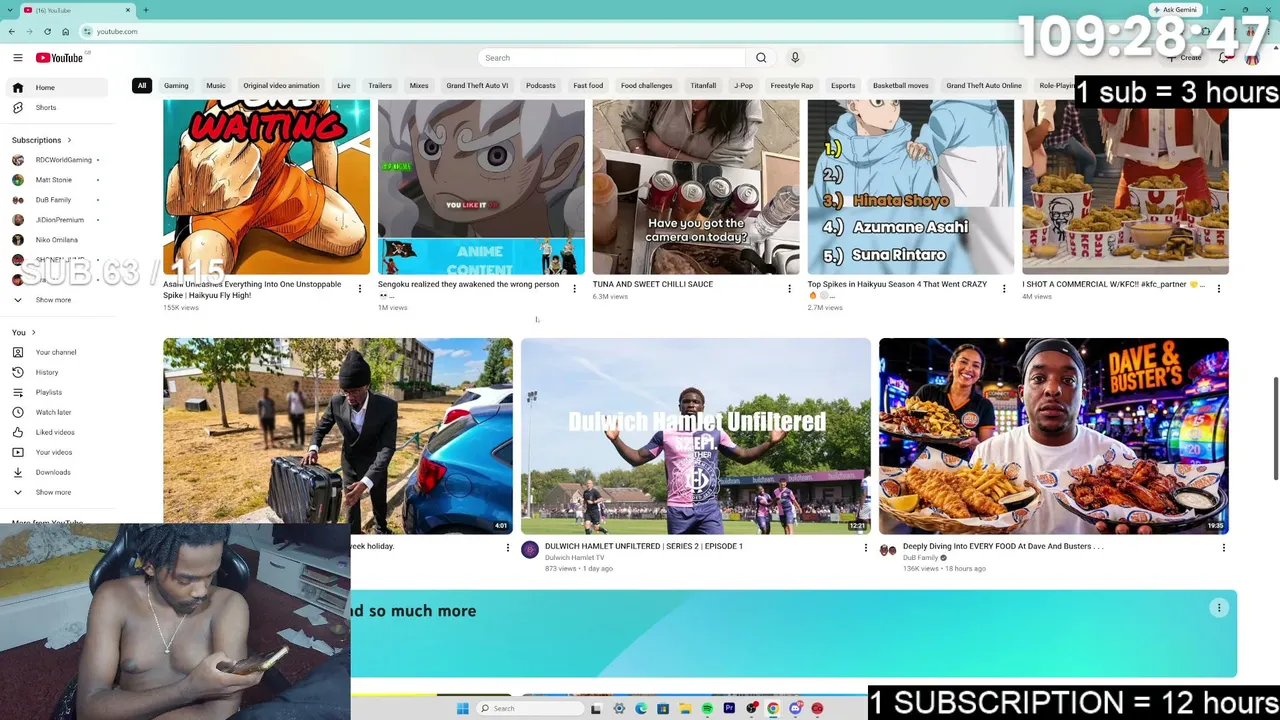
Task: Activate voice search microphone
Action: click(x=795, y=58)
